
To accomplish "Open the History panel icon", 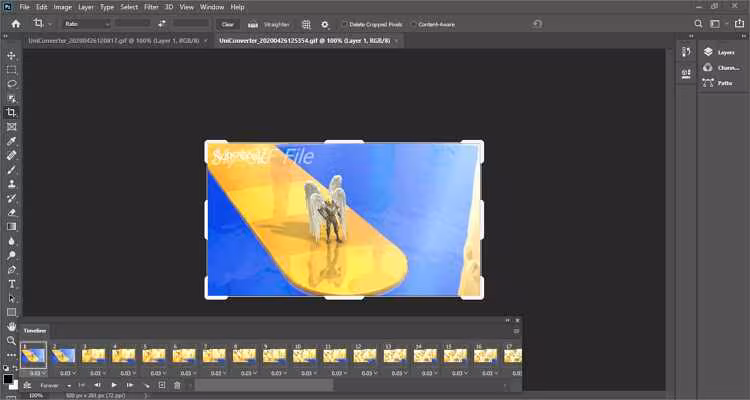I will point(686,52).
